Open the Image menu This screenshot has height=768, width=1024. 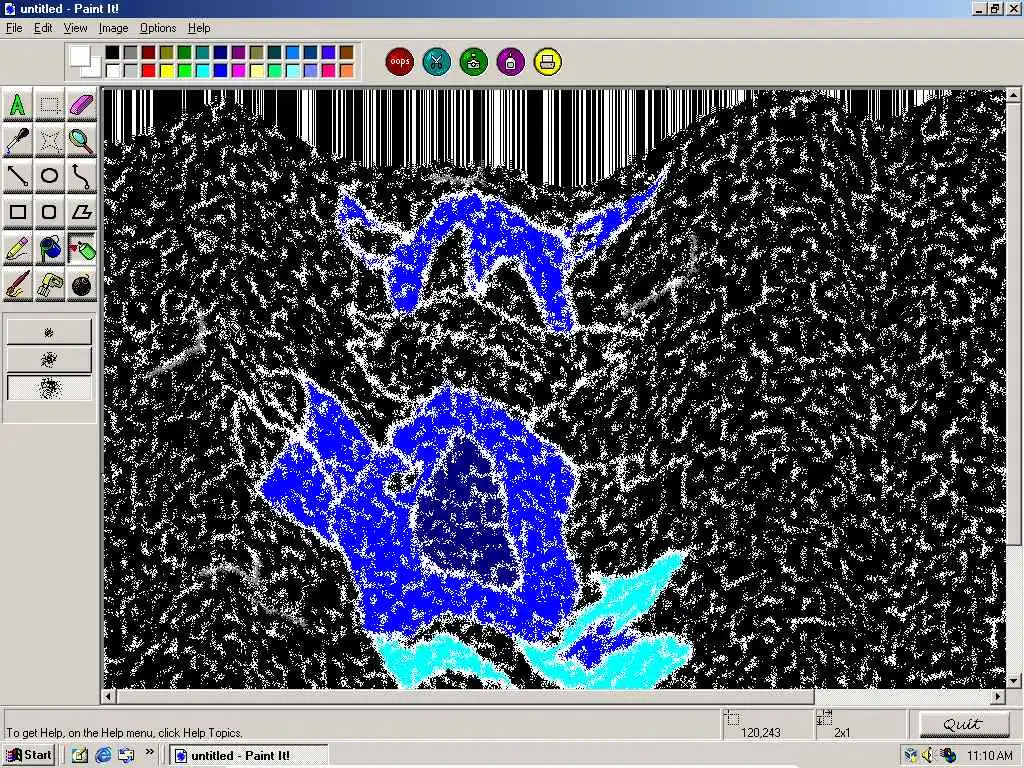coord(114,28)
